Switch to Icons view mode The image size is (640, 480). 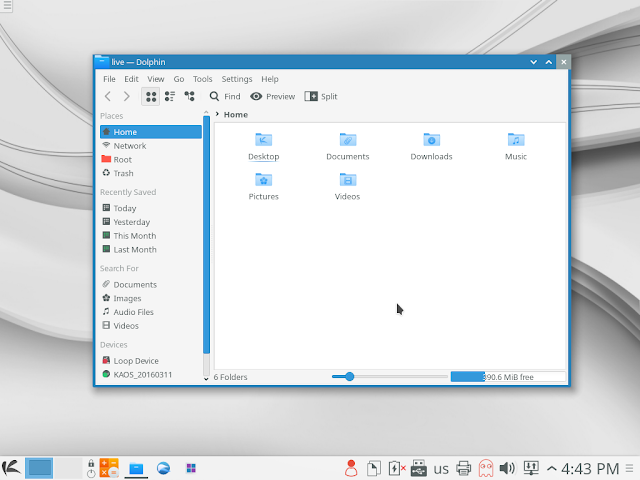(151, 96)
